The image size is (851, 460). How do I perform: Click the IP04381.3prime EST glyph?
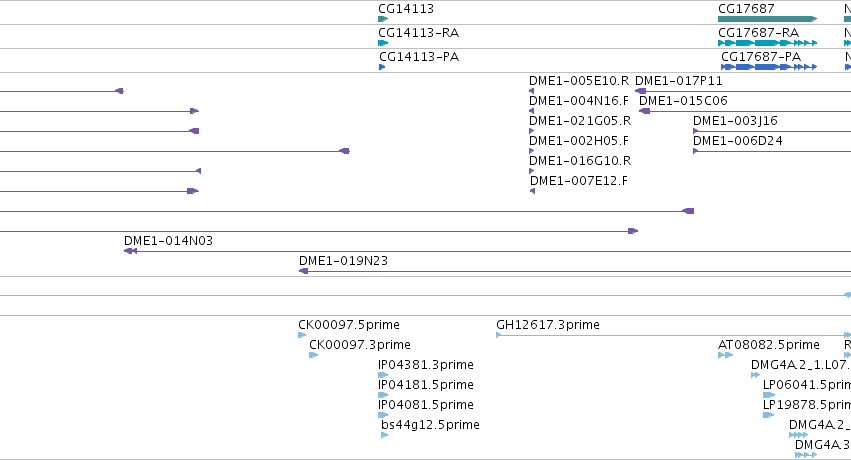click(383, 375)
